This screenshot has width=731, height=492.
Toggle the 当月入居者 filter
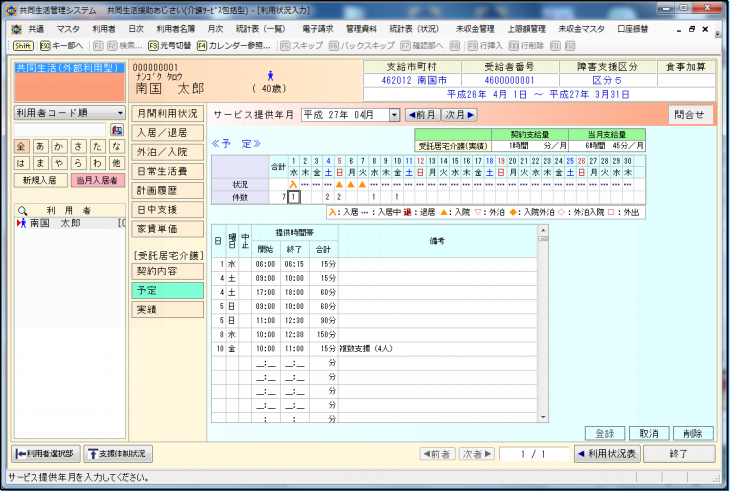(x=97, y=180)
